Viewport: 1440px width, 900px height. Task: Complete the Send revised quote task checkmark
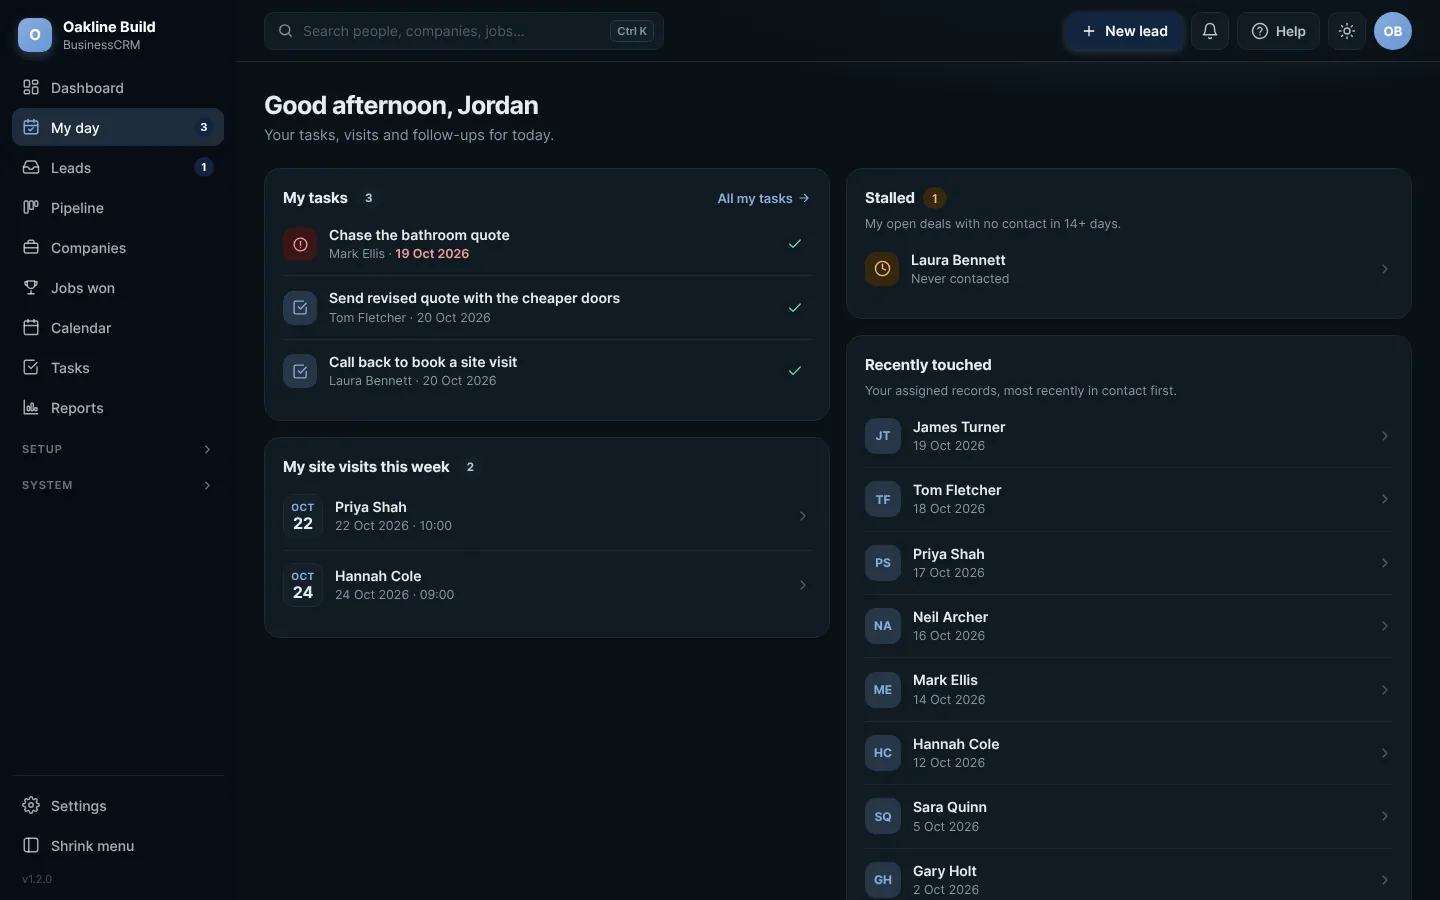[795, 308]
